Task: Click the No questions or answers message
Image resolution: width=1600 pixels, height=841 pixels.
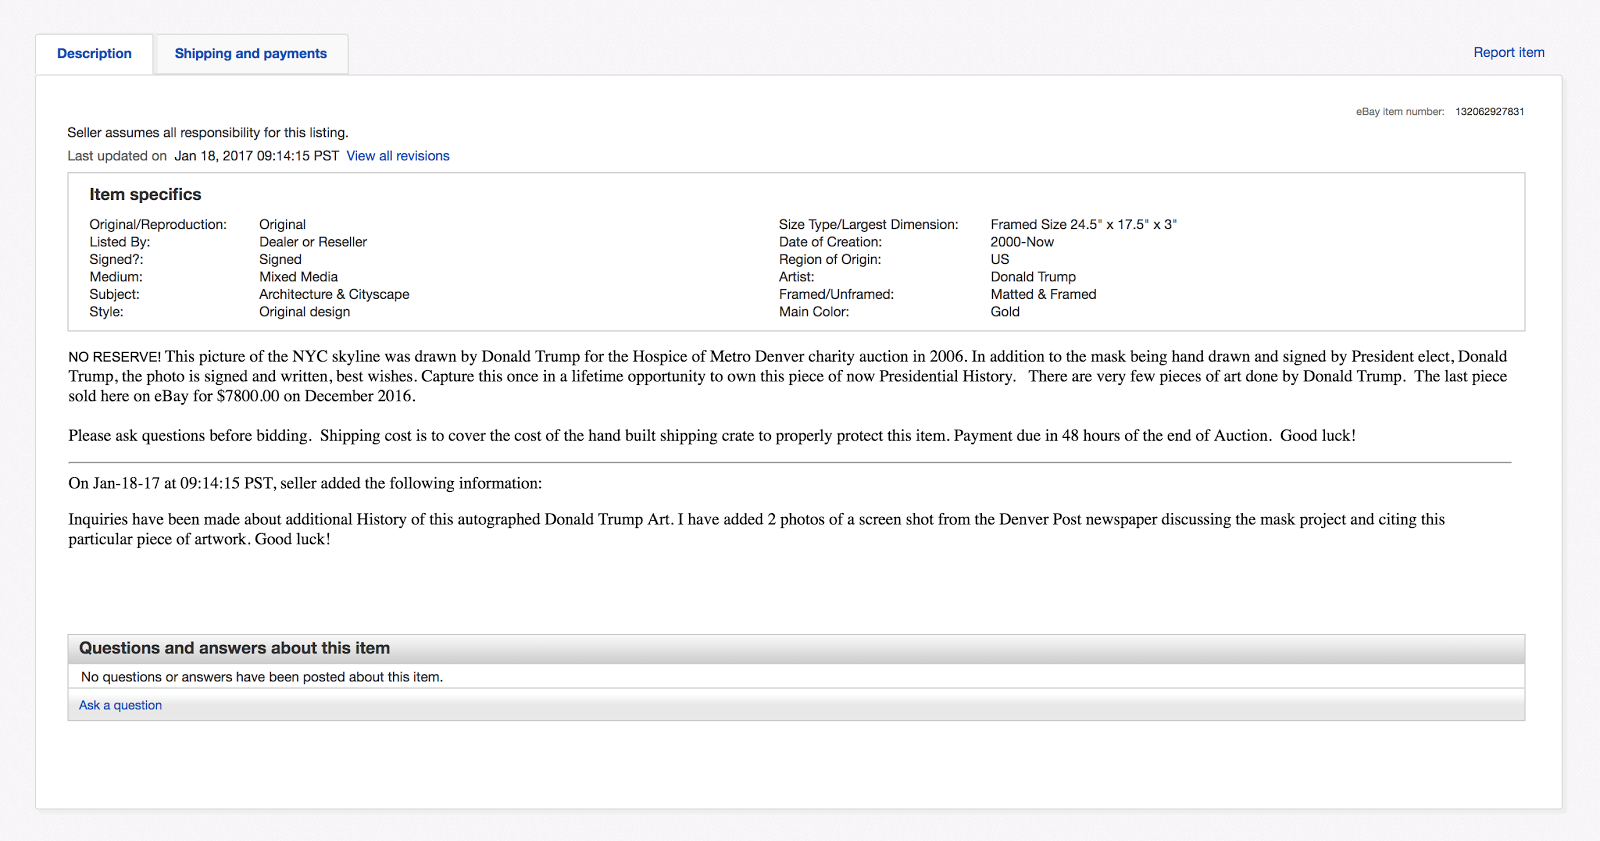Action: (x=262, y=677)
